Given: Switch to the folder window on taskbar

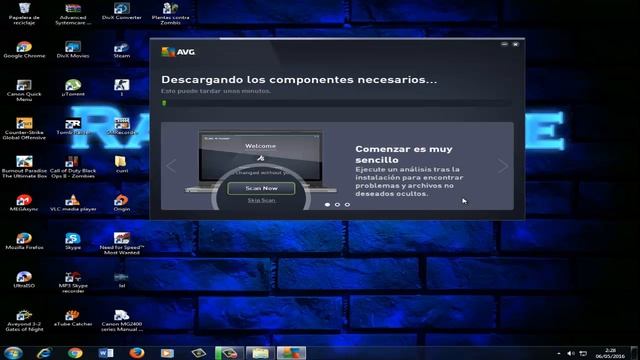Looking at the screenshot, I should coord(260,353).
